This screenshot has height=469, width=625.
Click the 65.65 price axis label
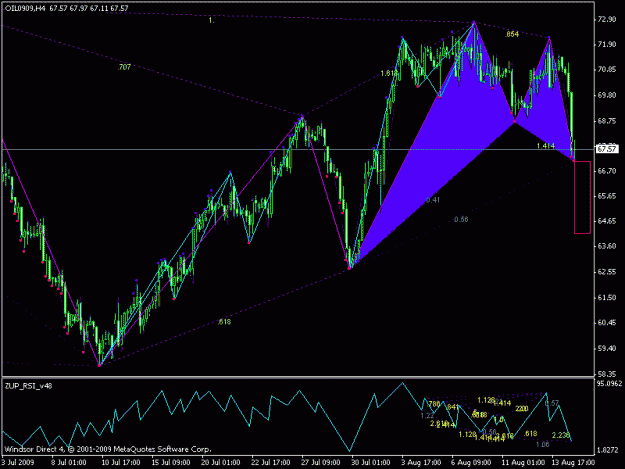click(x=607, y=196)
